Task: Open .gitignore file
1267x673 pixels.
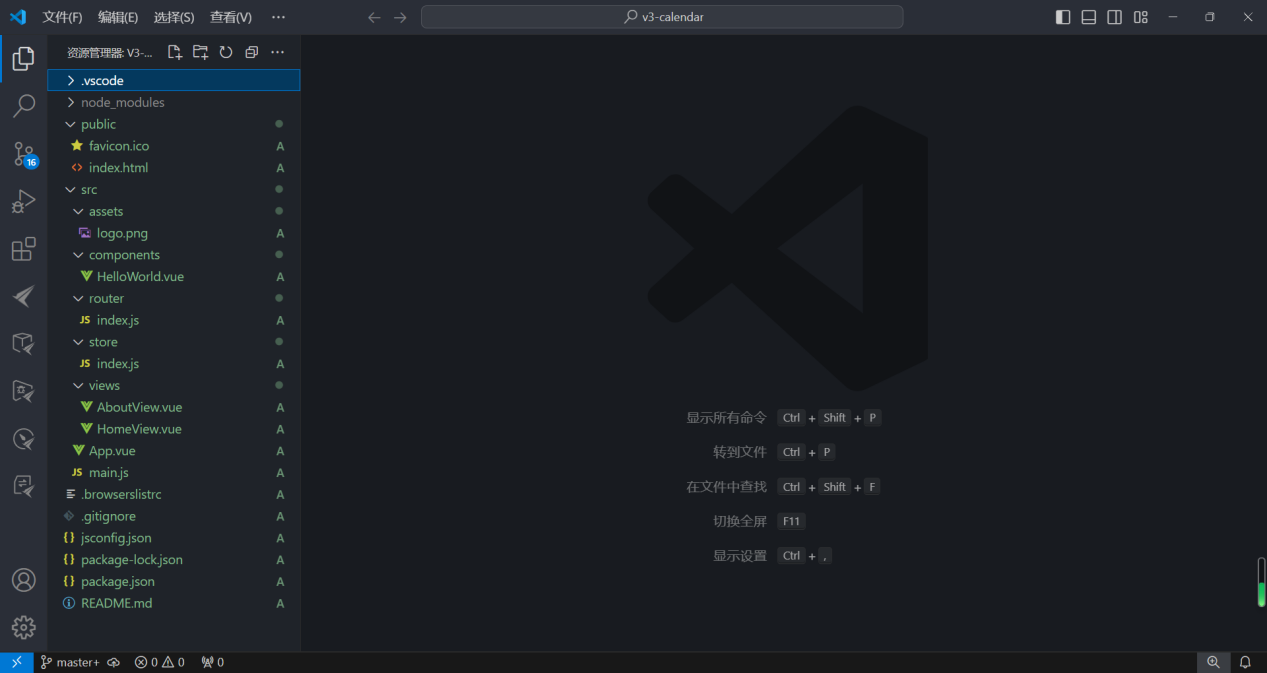Action: pos(174,516)
